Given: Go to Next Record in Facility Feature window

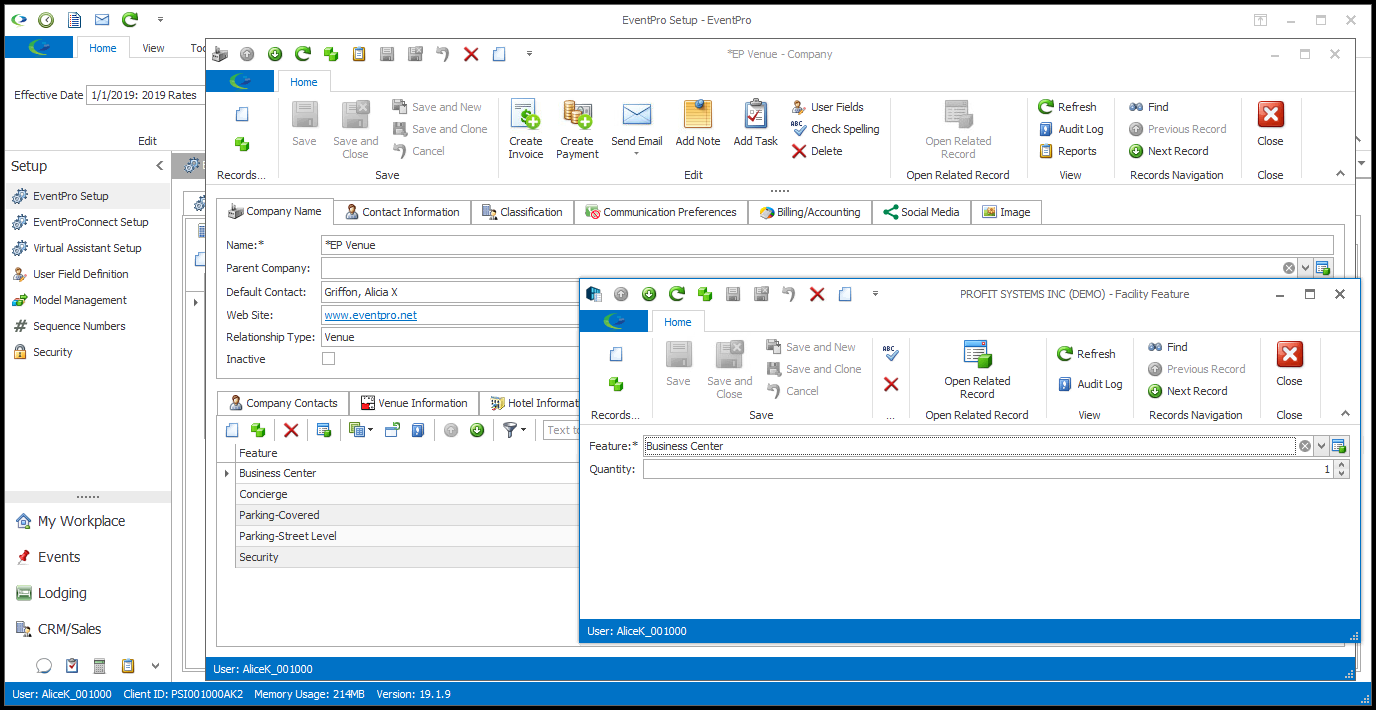Looking at the screenshot, I should coord(1187,391).
